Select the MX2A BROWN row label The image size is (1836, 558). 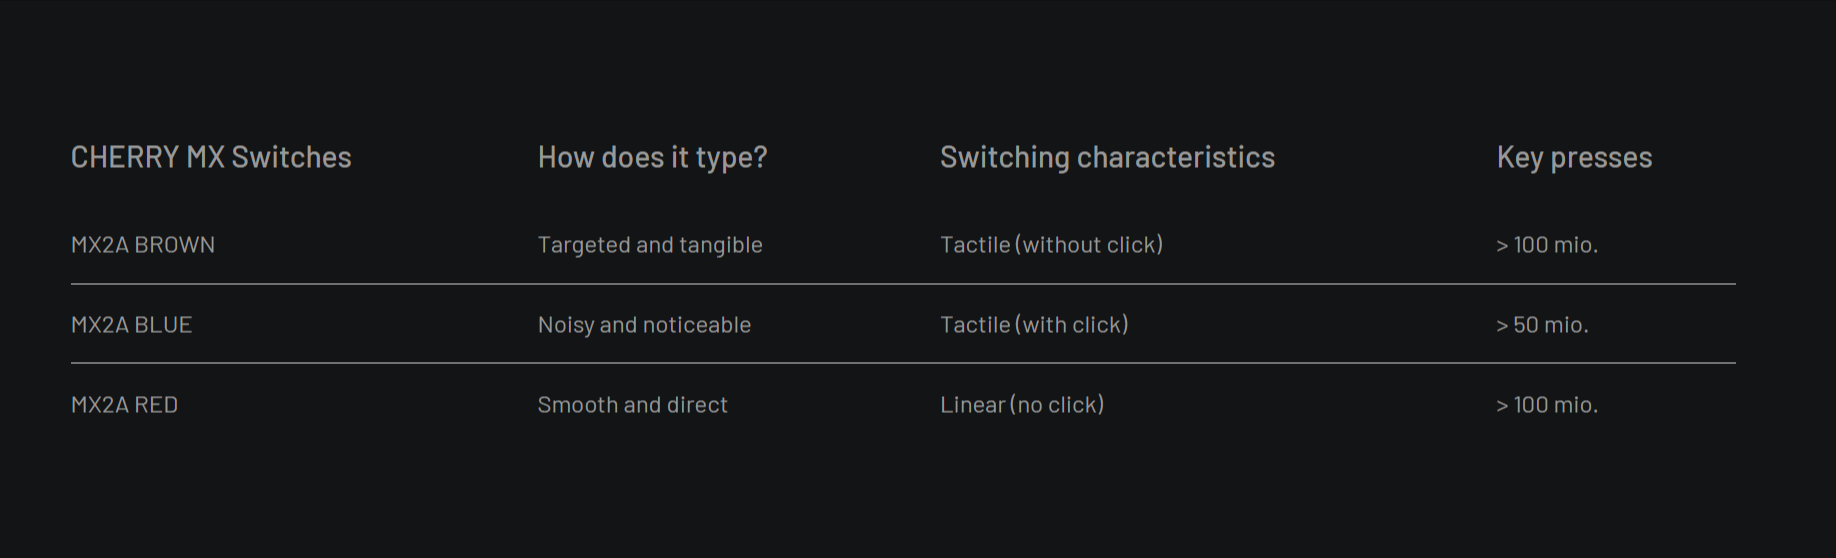(143, 245)
